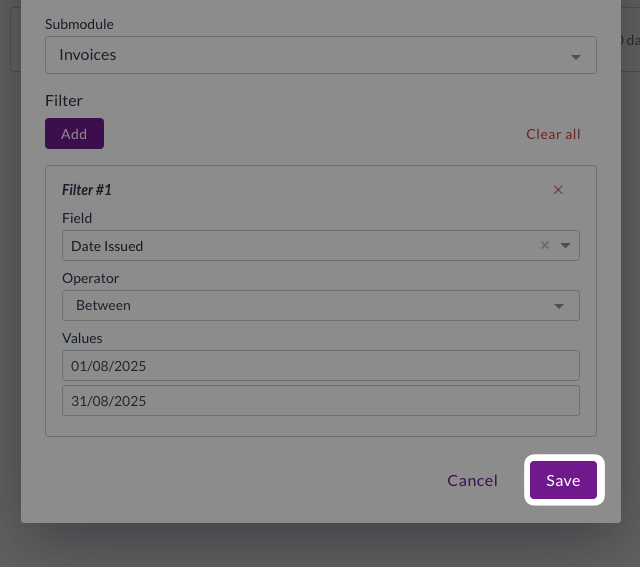Image resolution: width=640 pixels, height=567 pixels.
Task: Cancel the filter dialog
Action: pyautogui.click(x=472, y=481)
